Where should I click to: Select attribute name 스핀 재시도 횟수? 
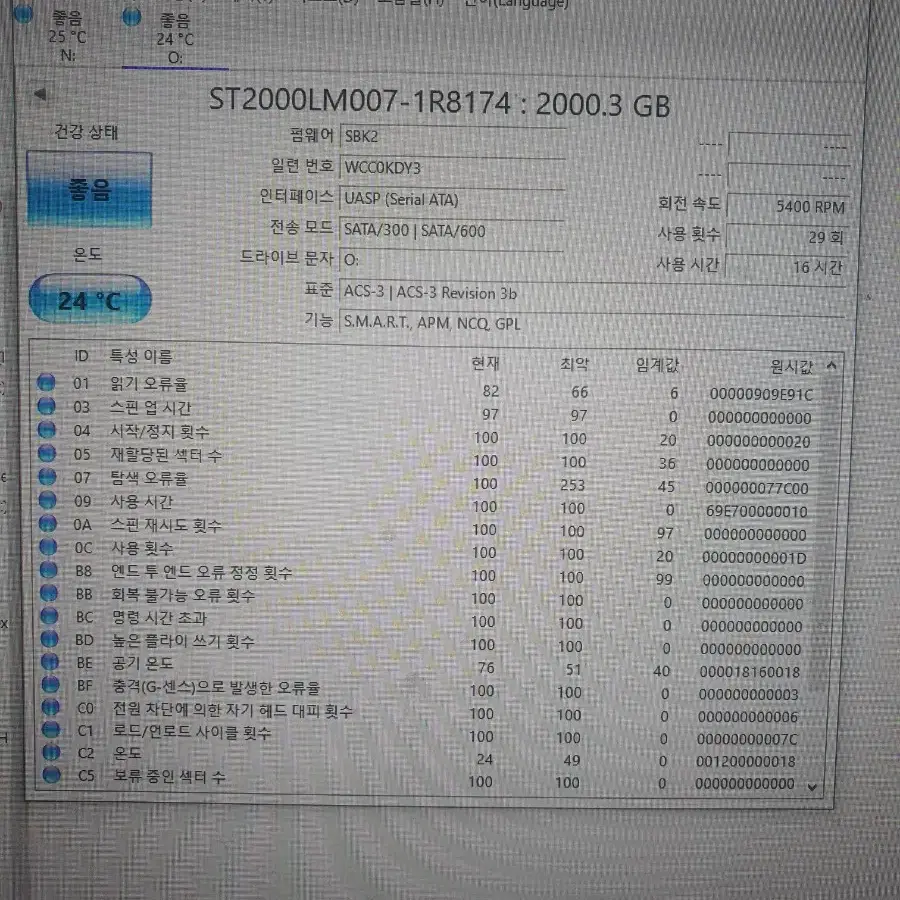tap(166, 525)
